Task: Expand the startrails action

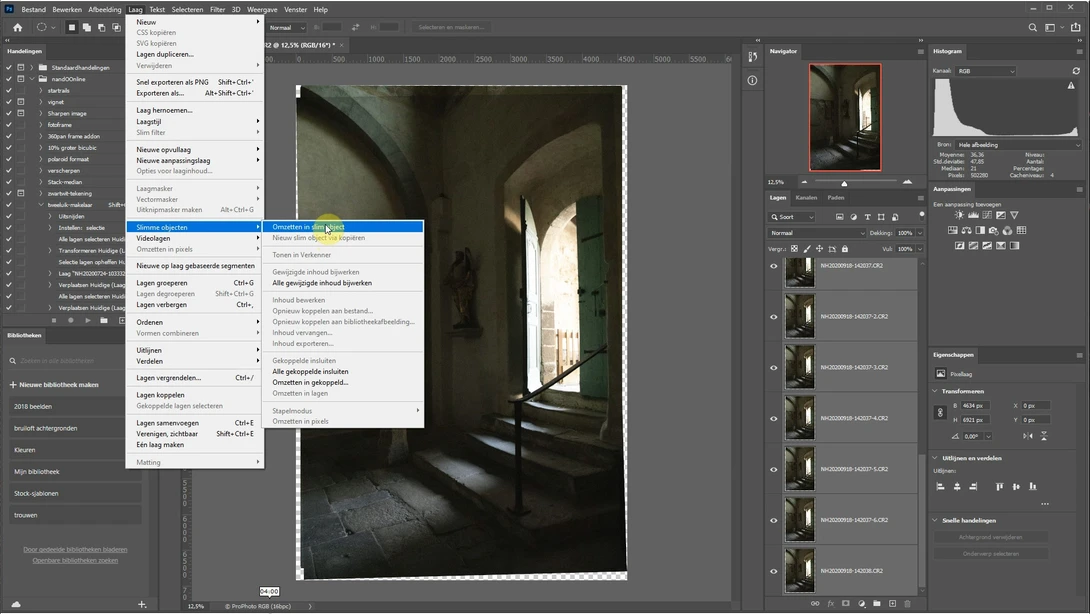Action: point(41,90)
